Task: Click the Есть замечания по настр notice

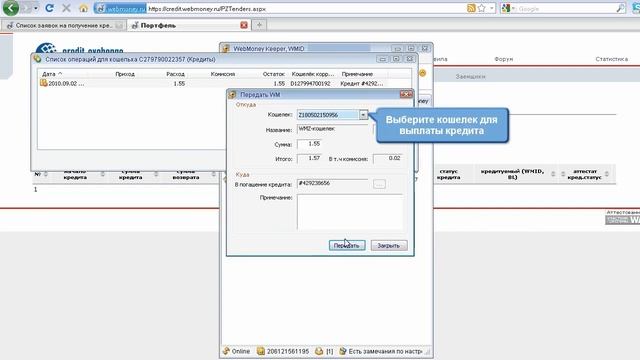Action: (x=381, y=351)
